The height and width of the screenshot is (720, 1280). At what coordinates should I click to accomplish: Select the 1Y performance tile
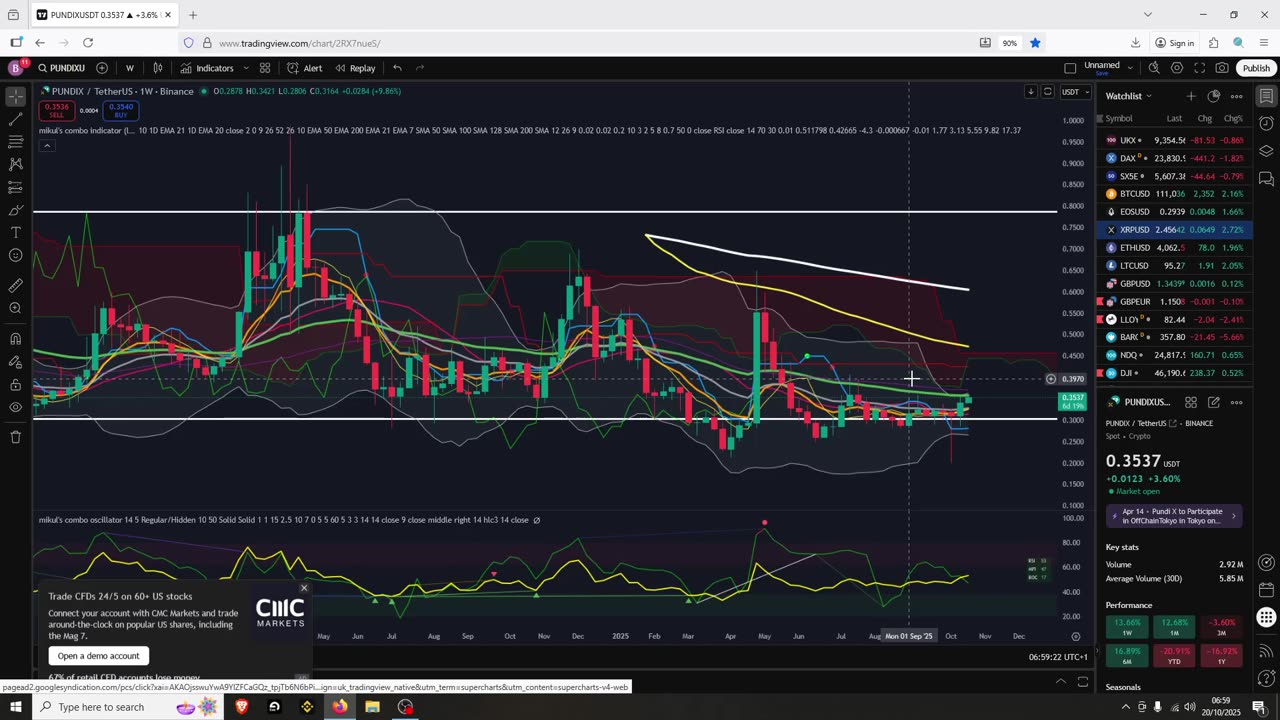(1221, 656)
